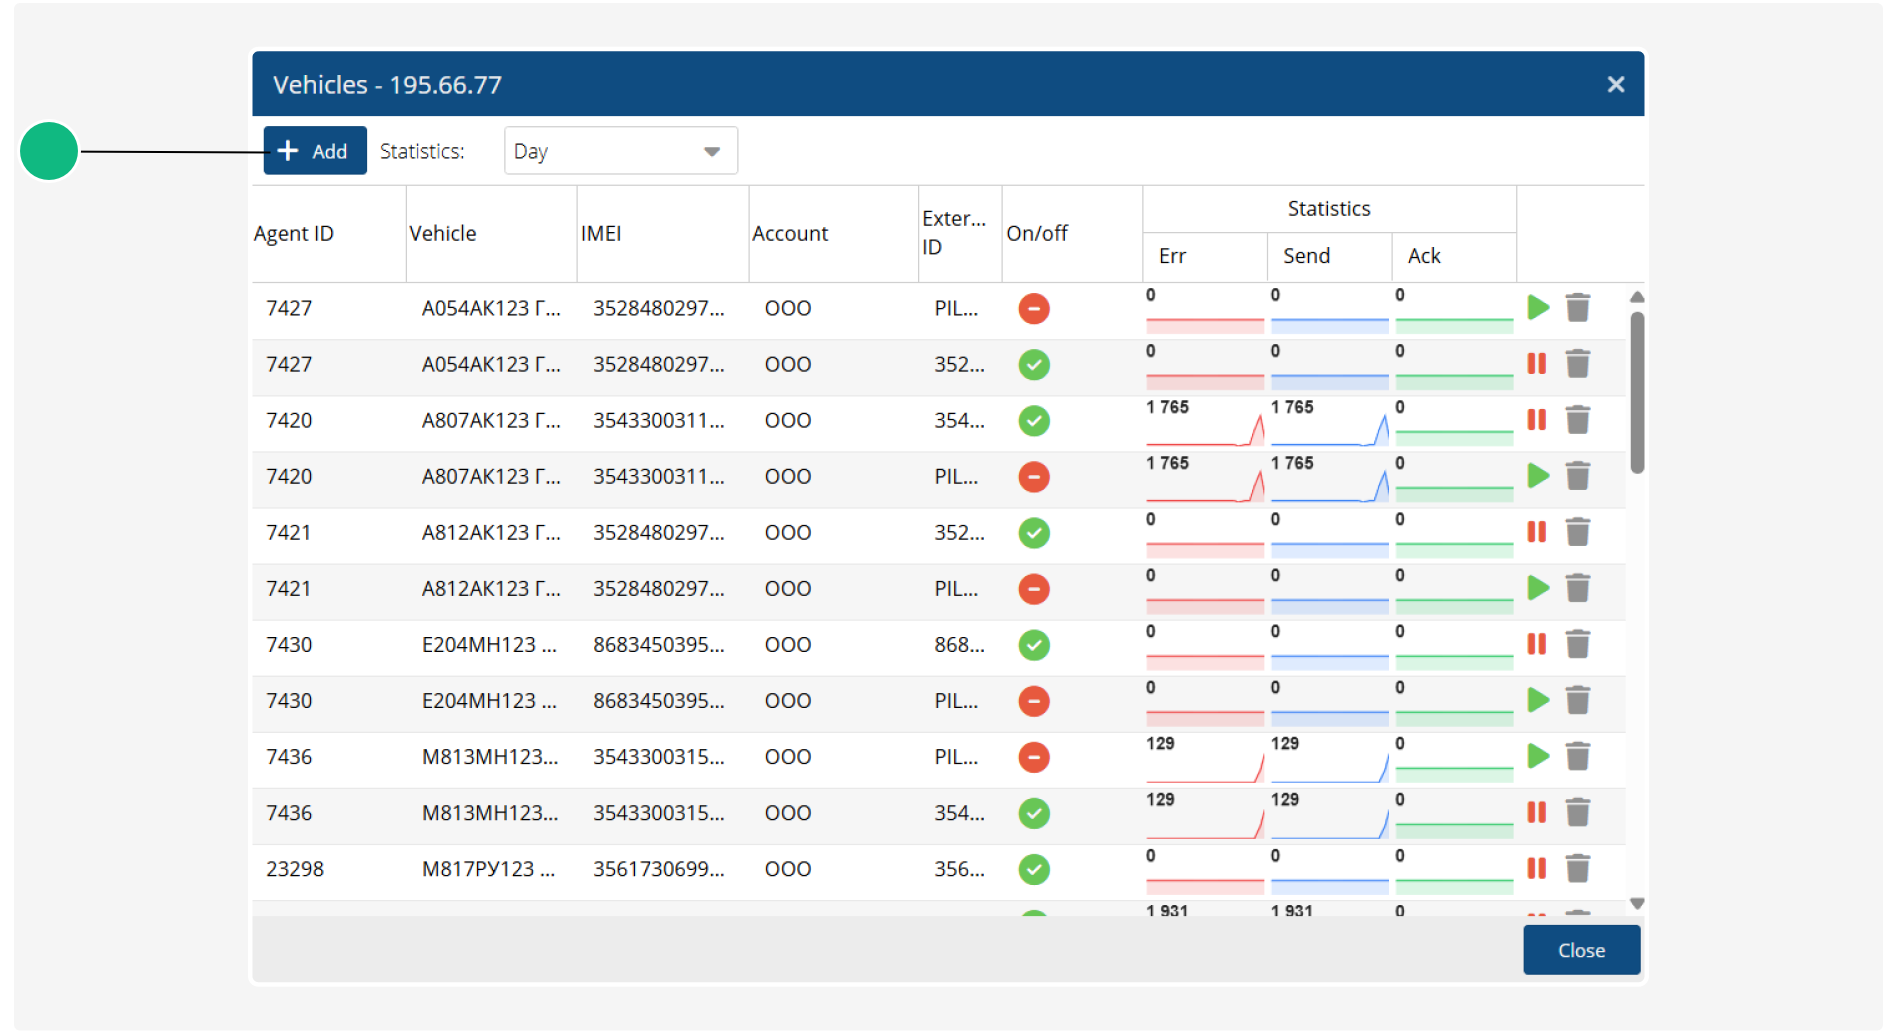Delete the 7436 row with PIL... external ID
Viewport: 1886px width, 1034px height.
pyautogui.click(x=1578, y=756)
